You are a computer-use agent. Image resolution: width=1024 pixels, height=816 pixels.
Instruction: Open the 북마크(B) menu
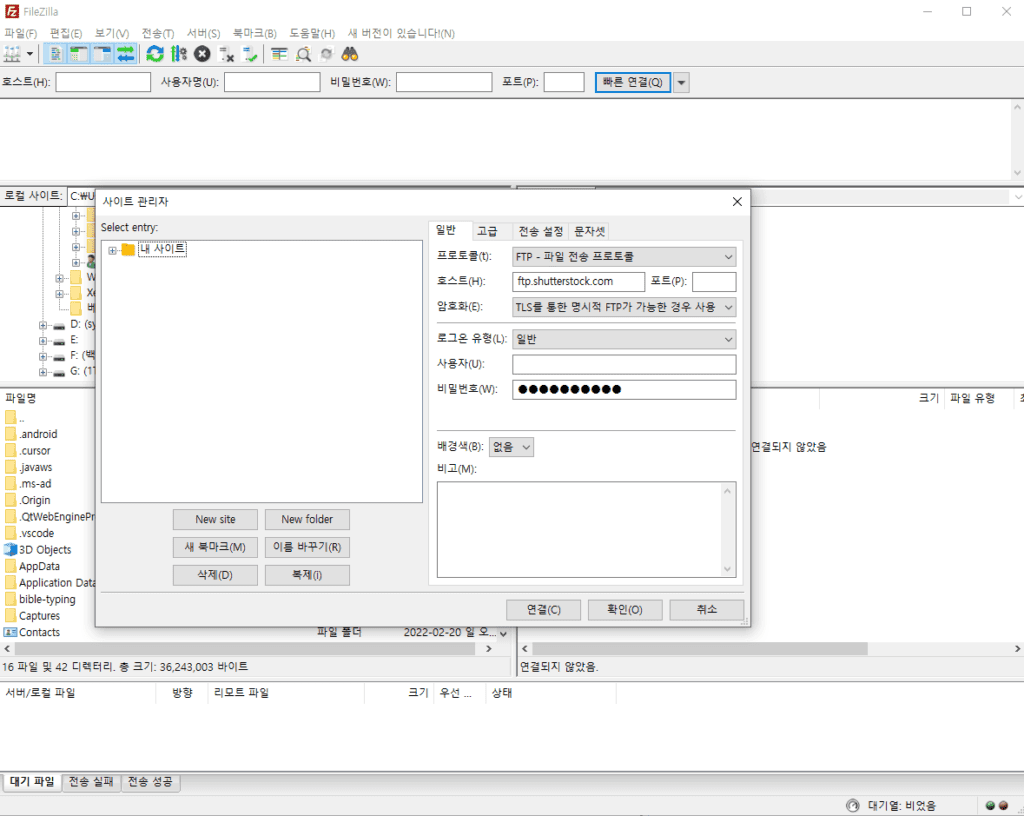coord(255,33)
